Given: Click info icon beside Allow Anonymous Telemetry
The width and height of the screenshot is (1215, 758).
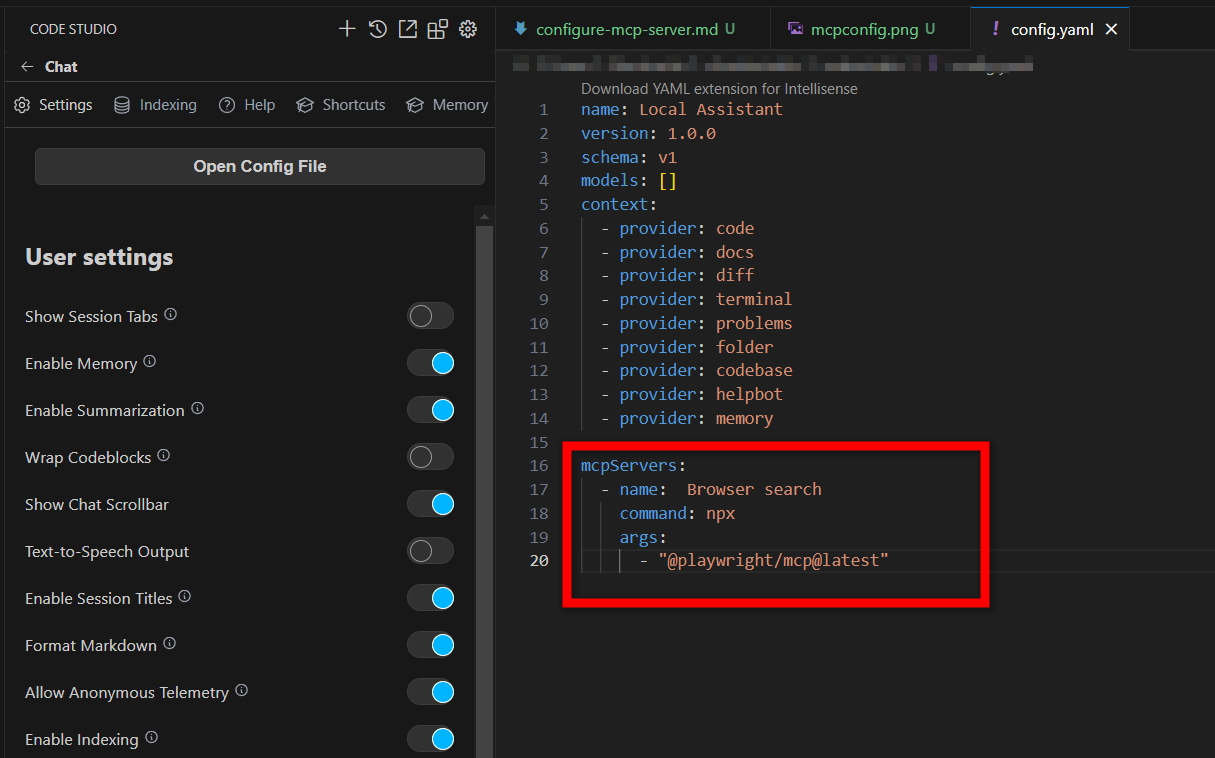Looking at the screenshot, I should click(242, 691).
